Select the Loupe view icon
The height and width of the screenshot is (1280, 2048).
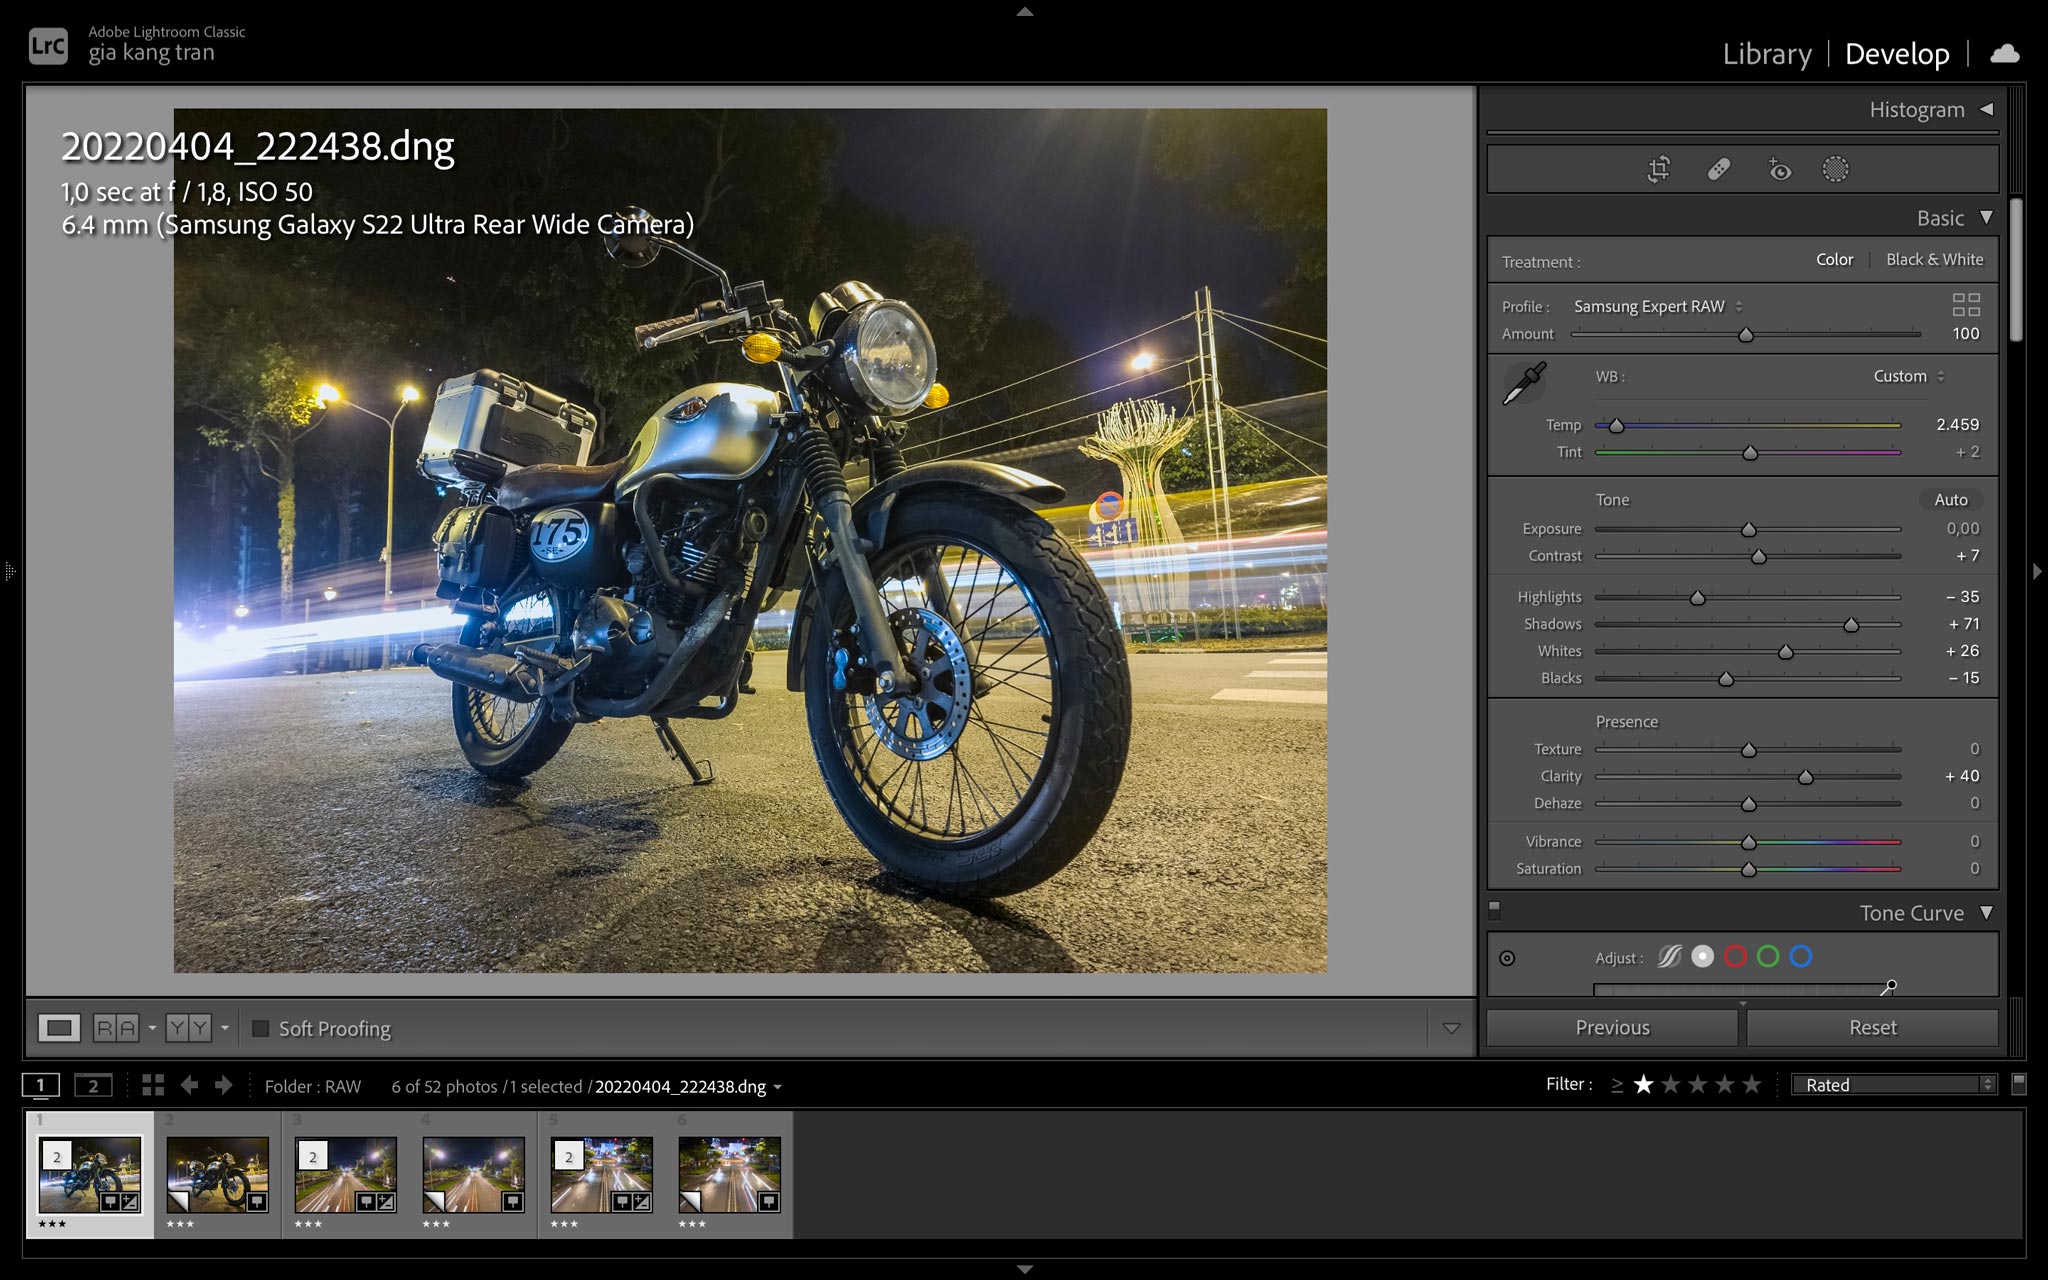click(x=59, y=1028)
